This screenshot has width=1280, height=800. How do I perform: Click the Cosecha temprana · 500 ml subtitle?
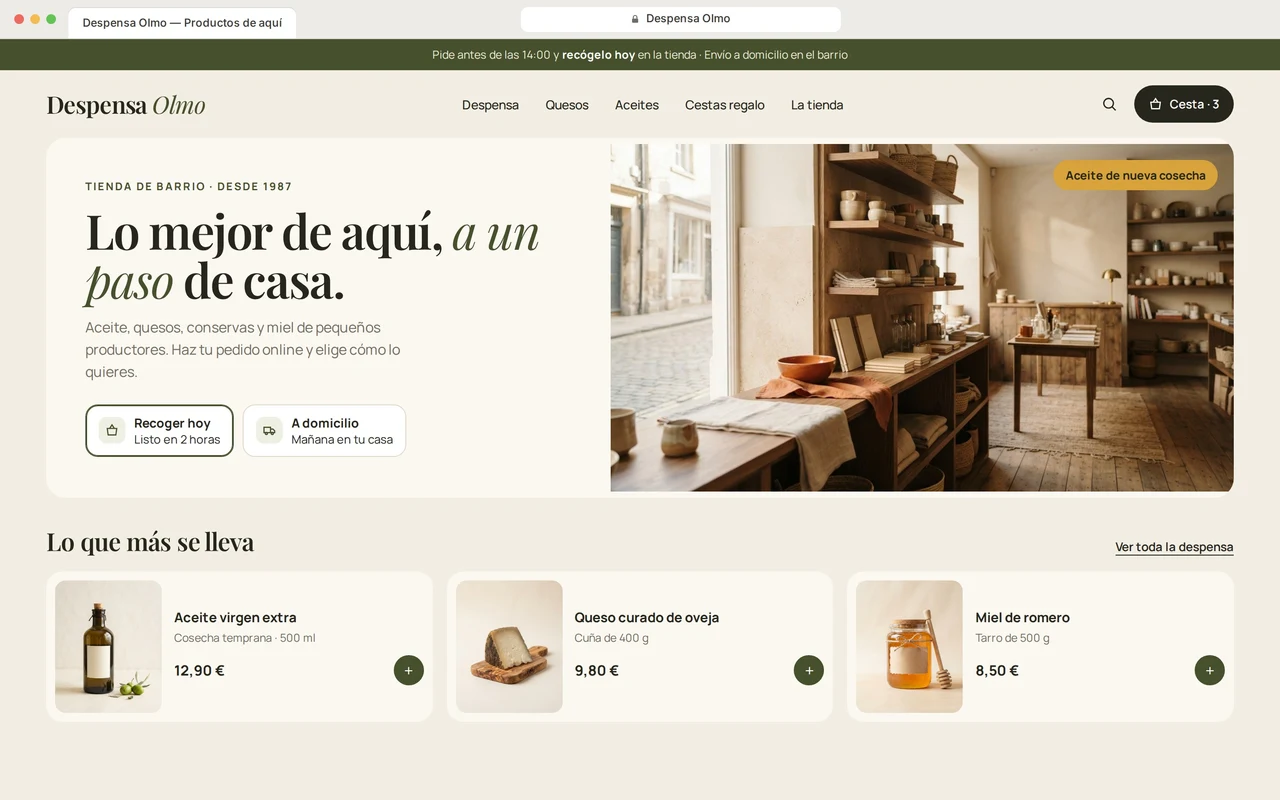(x=245, y=638)
